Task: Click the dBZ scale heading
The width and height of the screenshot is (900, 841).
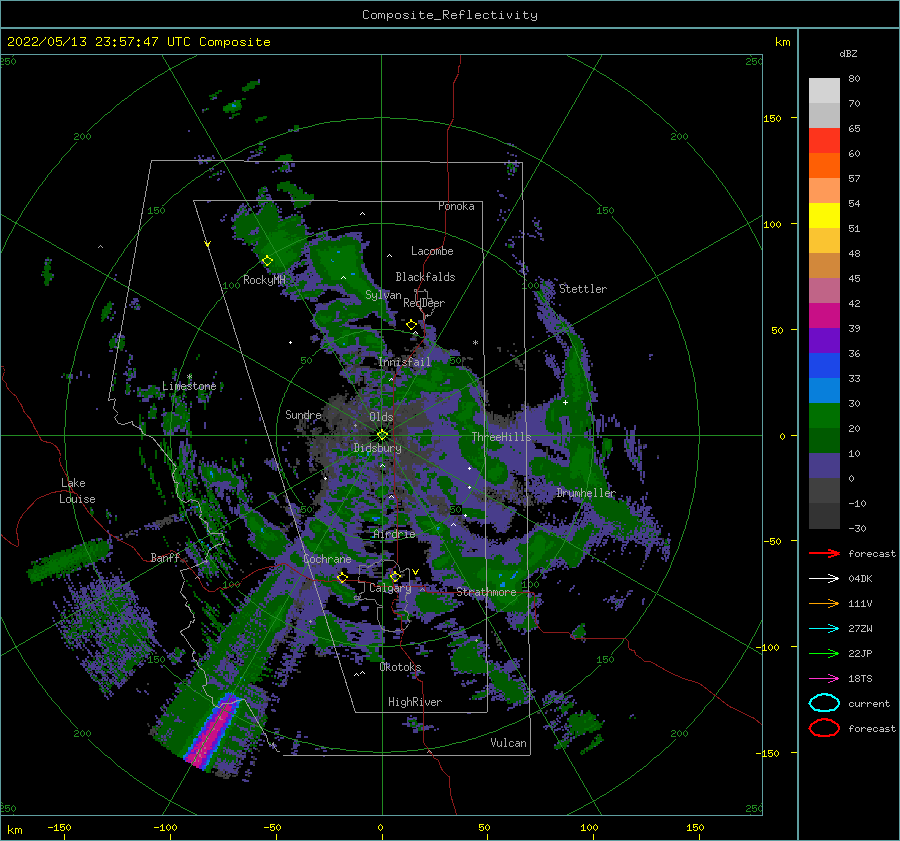Action: tap(848, 53)
